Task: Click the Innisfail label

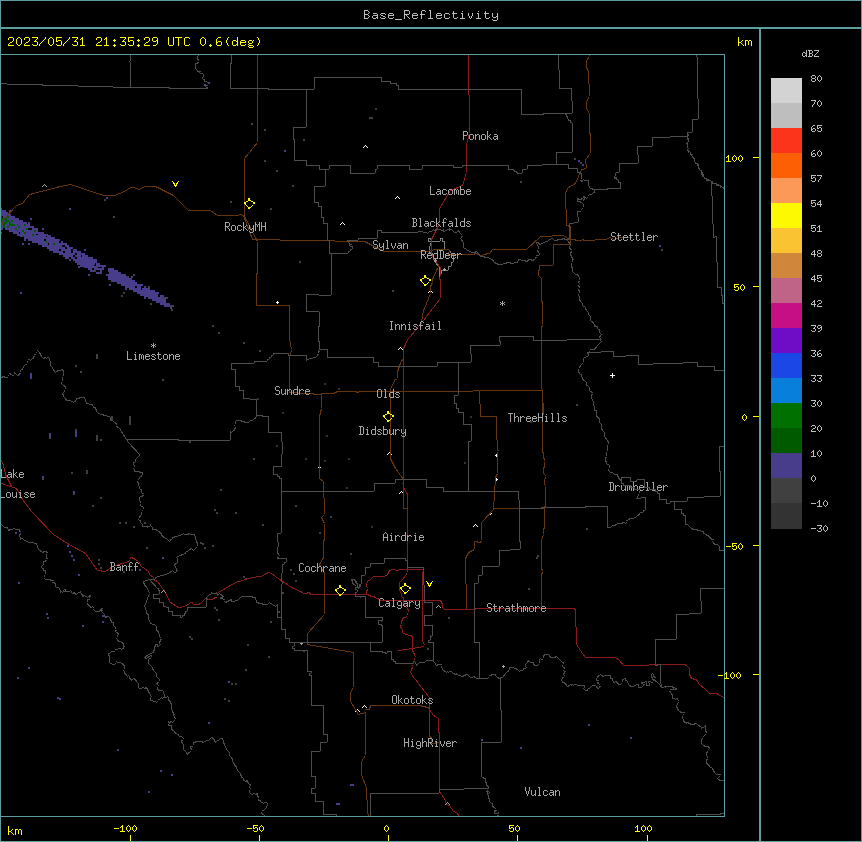Action: click(x=415, y=326)
